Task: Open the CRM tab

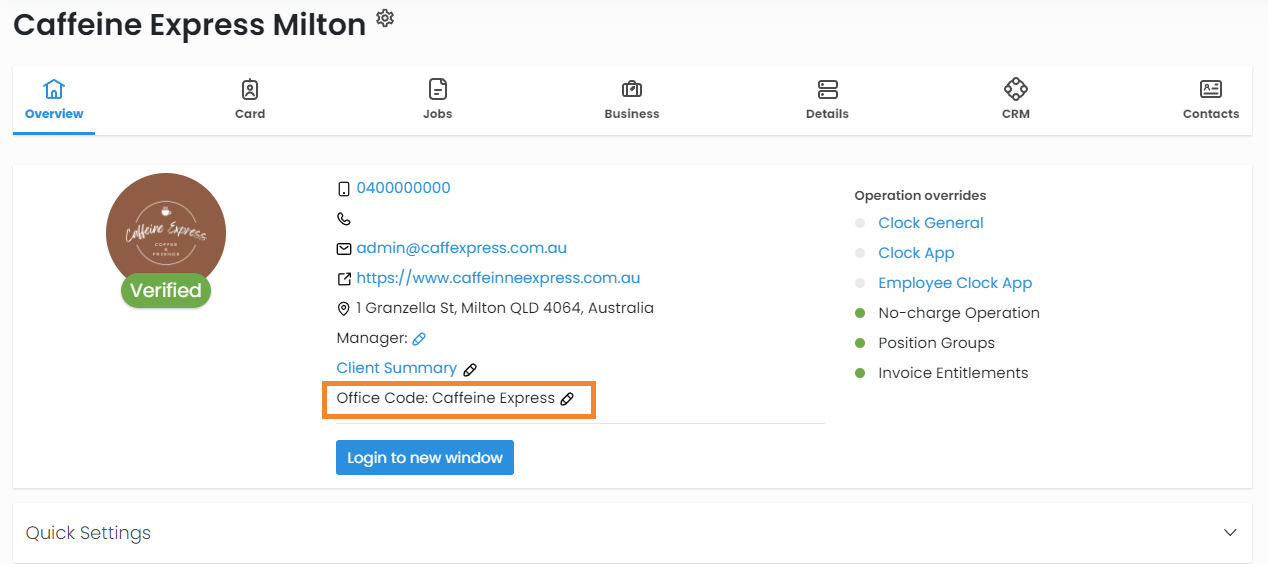Action: click(1015, 100)
